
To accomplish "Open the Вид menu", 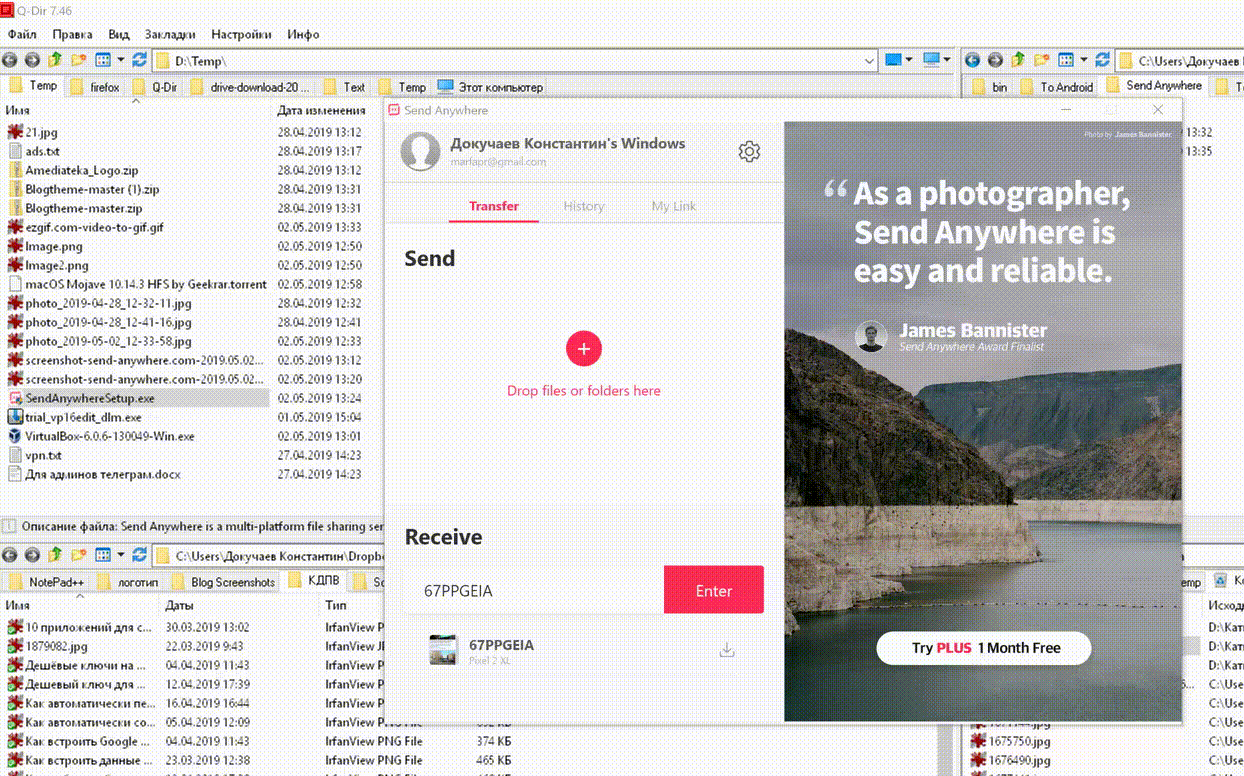I will (x=119, y=34).
